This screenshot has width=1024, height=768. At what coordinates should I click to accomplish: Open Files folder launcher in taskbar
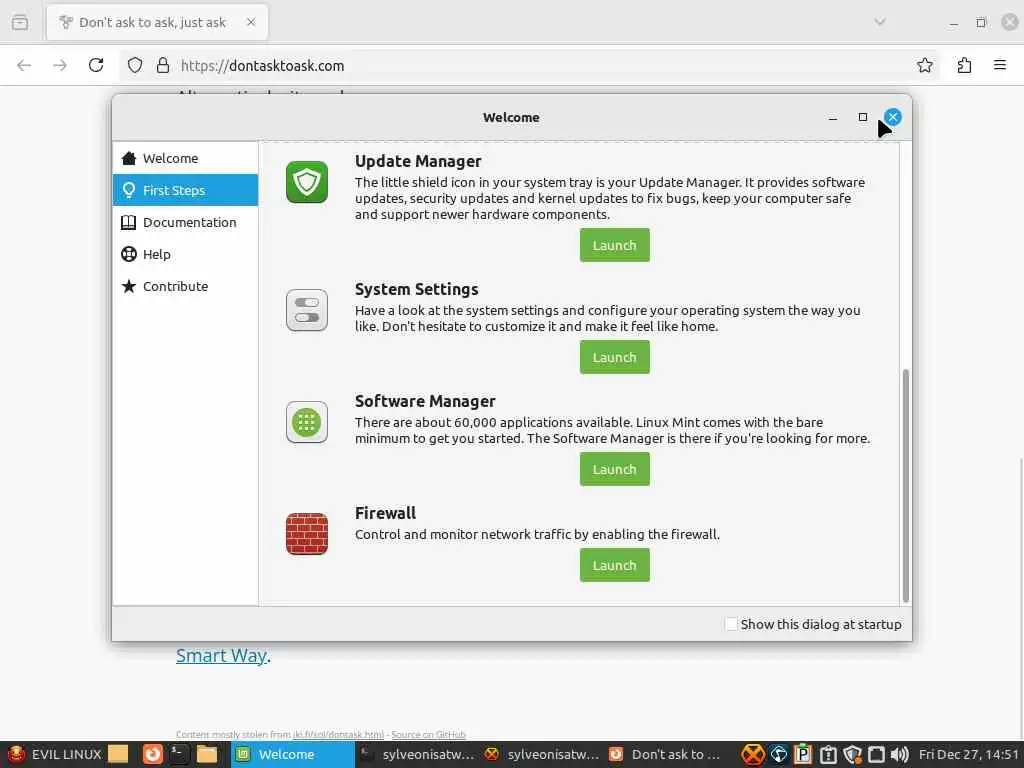[x=206, y=754]
